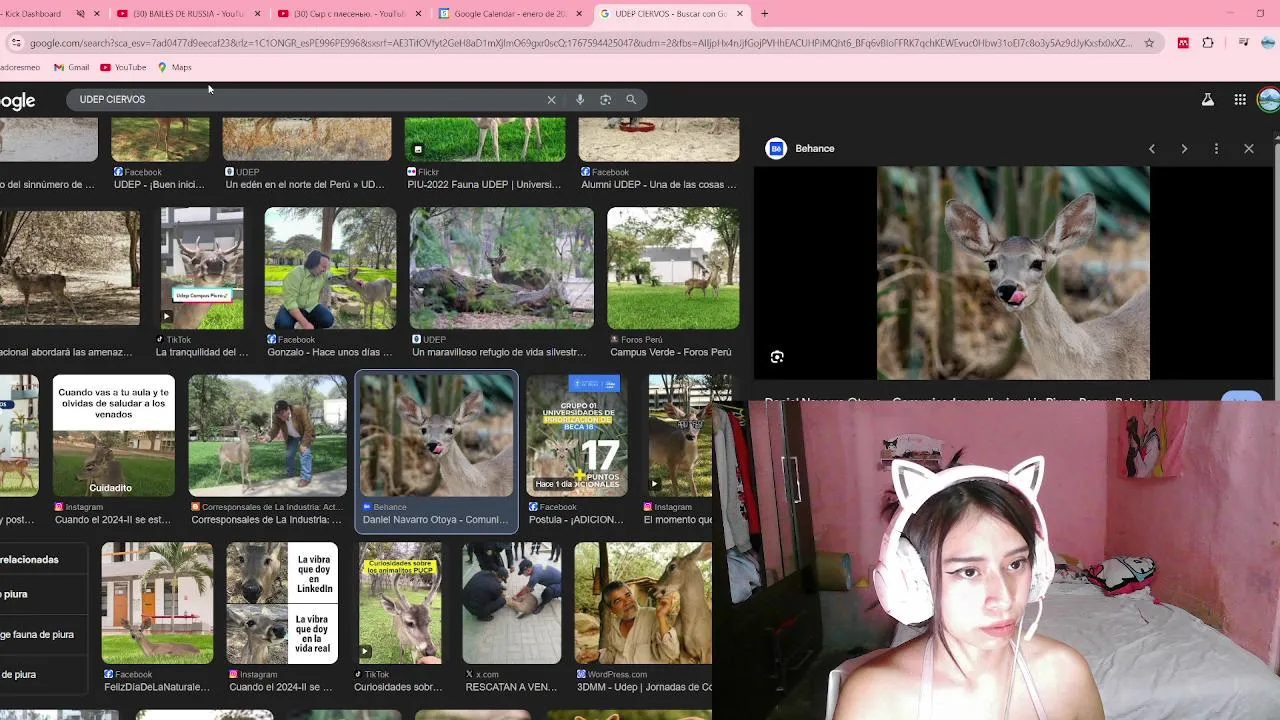Image resolution: width=1280 pixels, height=720 pixels.
Task: Clear the UDEP CIERVOS search text
Action: tap(551, 100)
